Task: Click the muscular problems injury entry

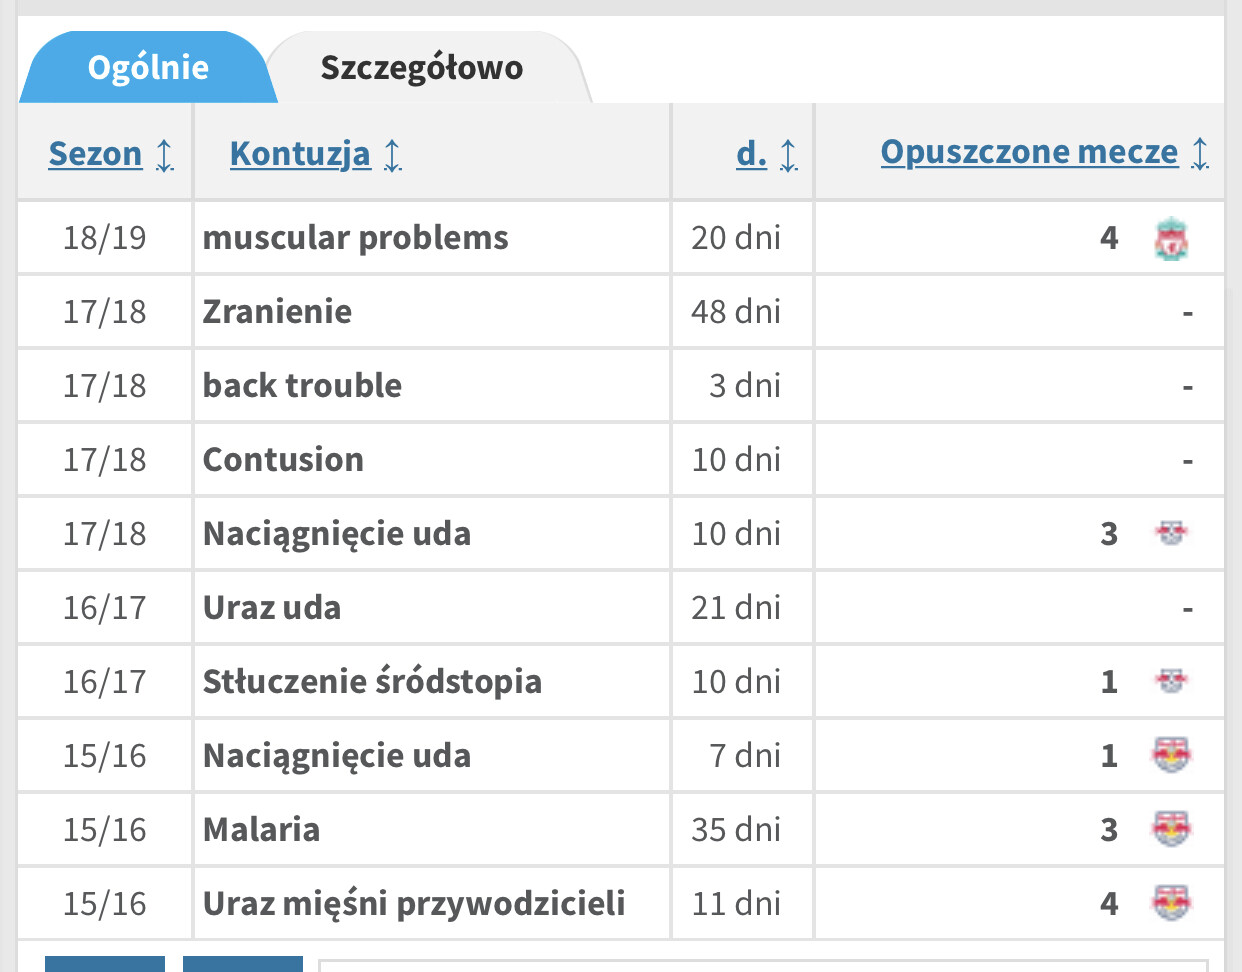Action: [x=355, y=238]
